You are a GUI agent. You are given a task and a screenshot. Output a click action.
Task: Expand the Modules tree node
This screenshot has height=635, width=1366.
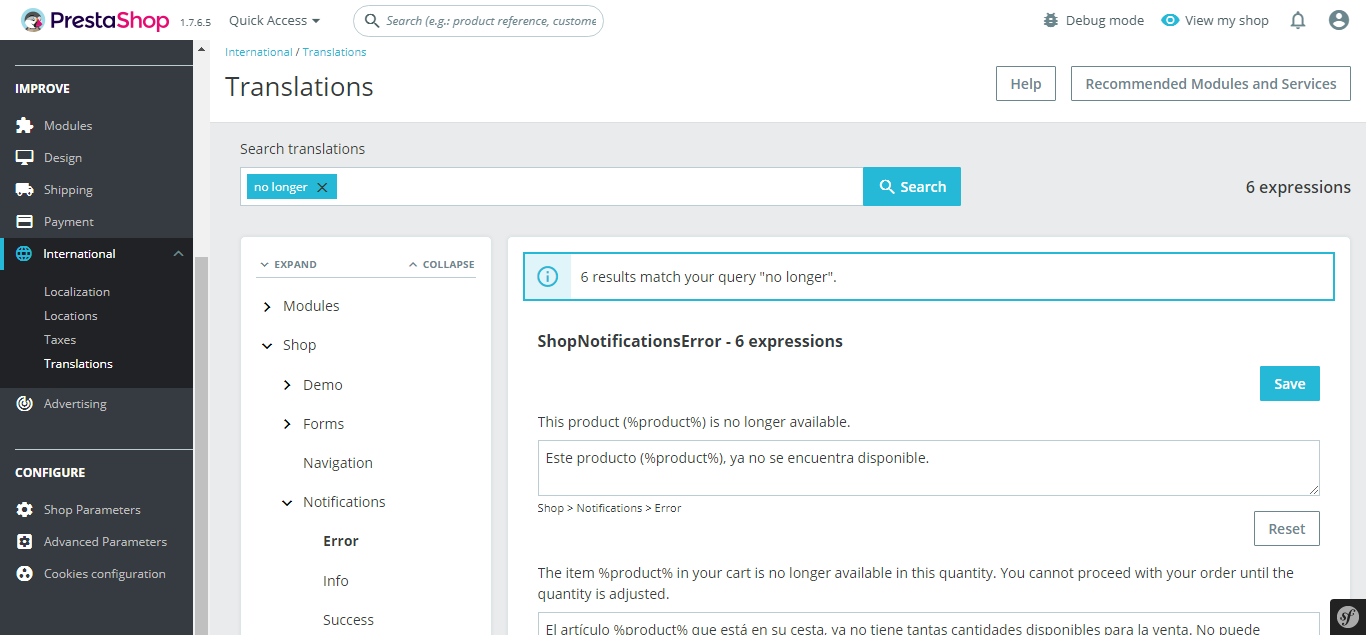click(x=267, y=306)
